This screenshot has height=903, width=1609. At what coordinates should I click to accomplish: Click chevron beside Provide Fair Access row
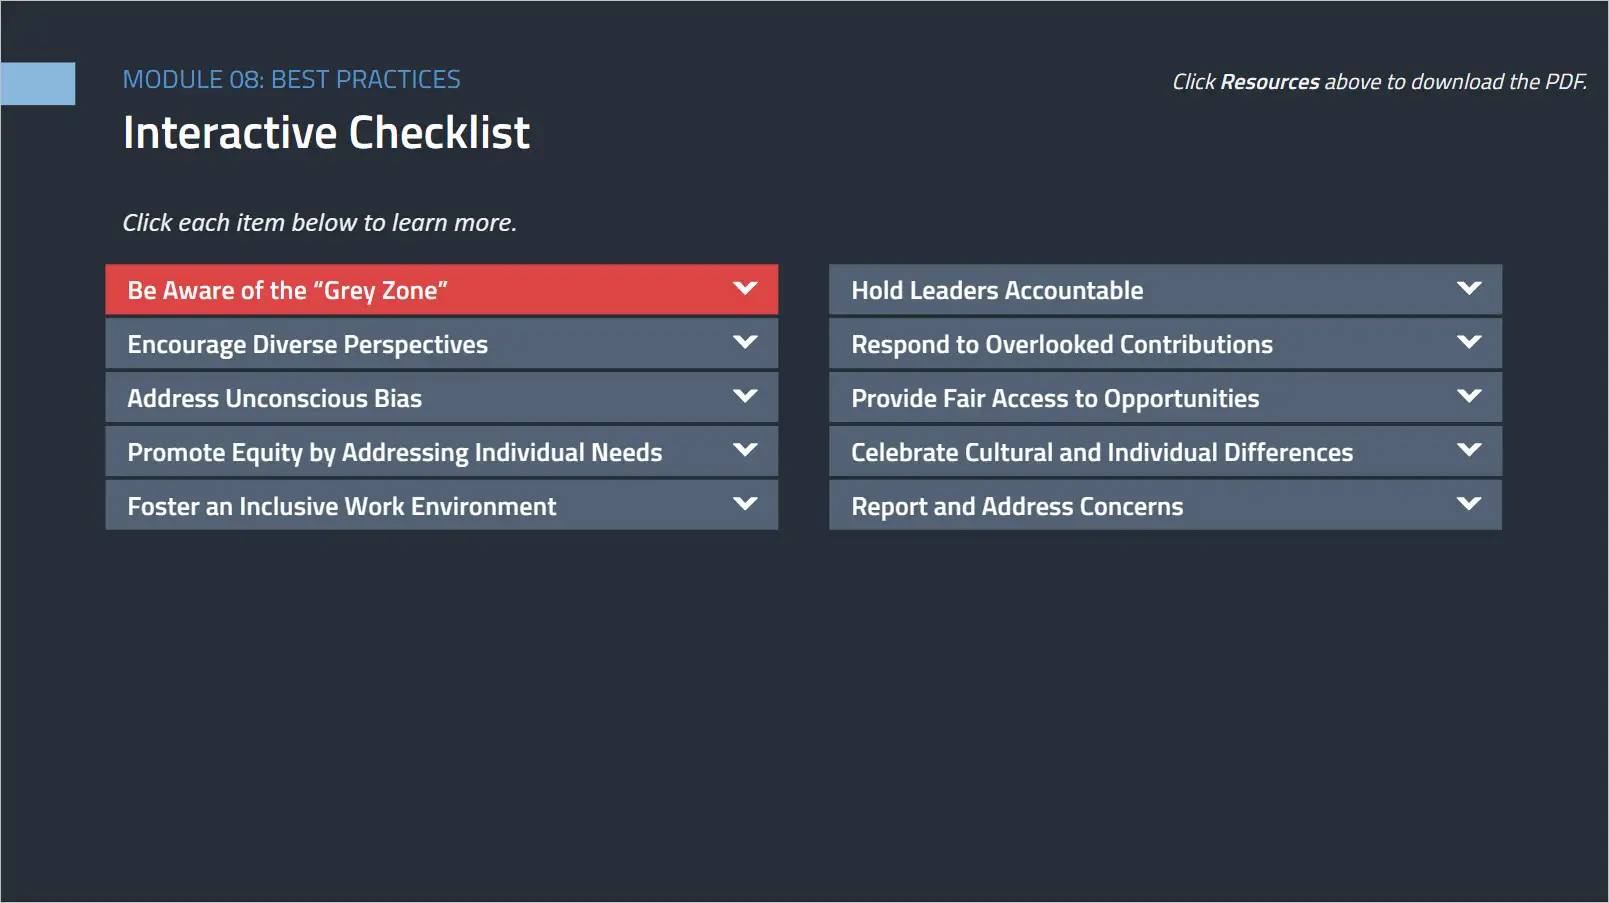pyautogui.click(x=1469, y=397)
